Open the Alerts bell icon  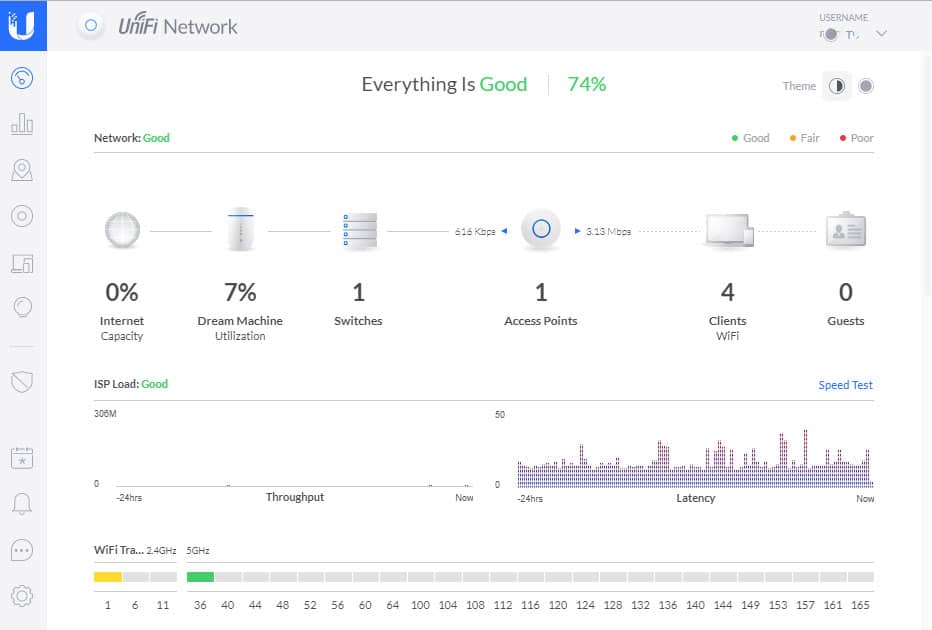coord(22,504)
